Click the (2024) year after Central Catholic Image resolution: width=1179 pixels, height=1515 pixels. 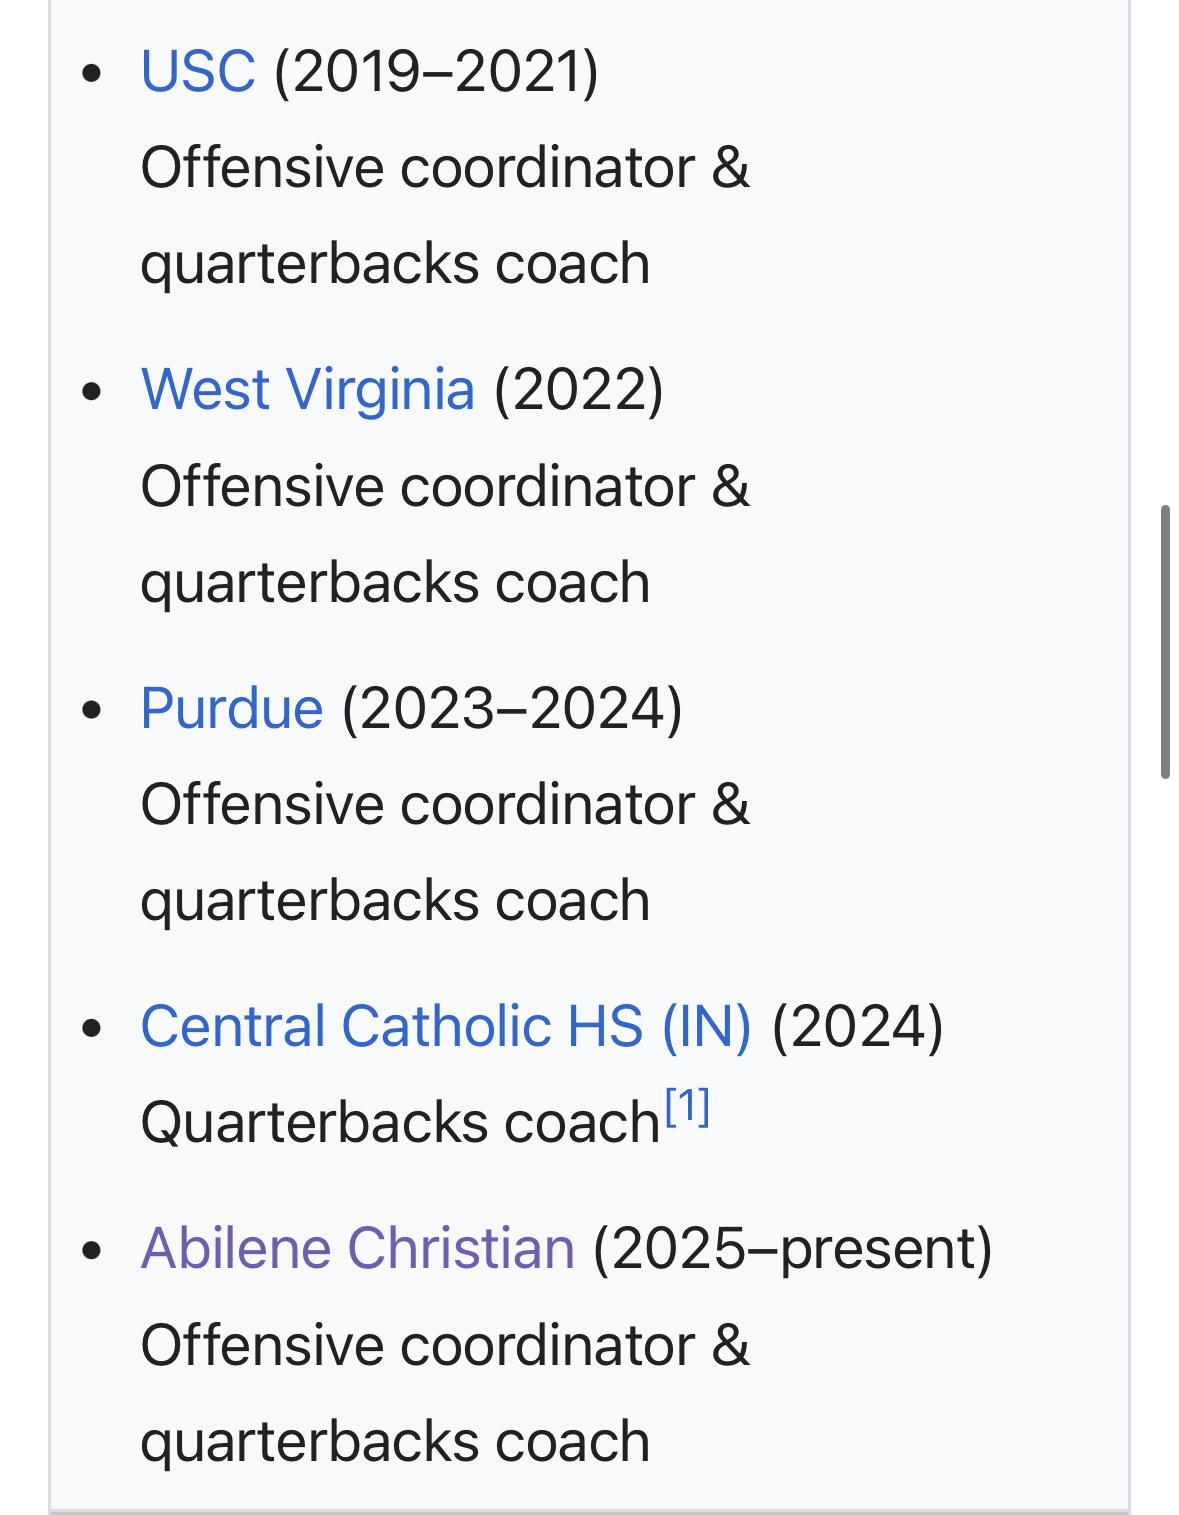[857, 1027]
